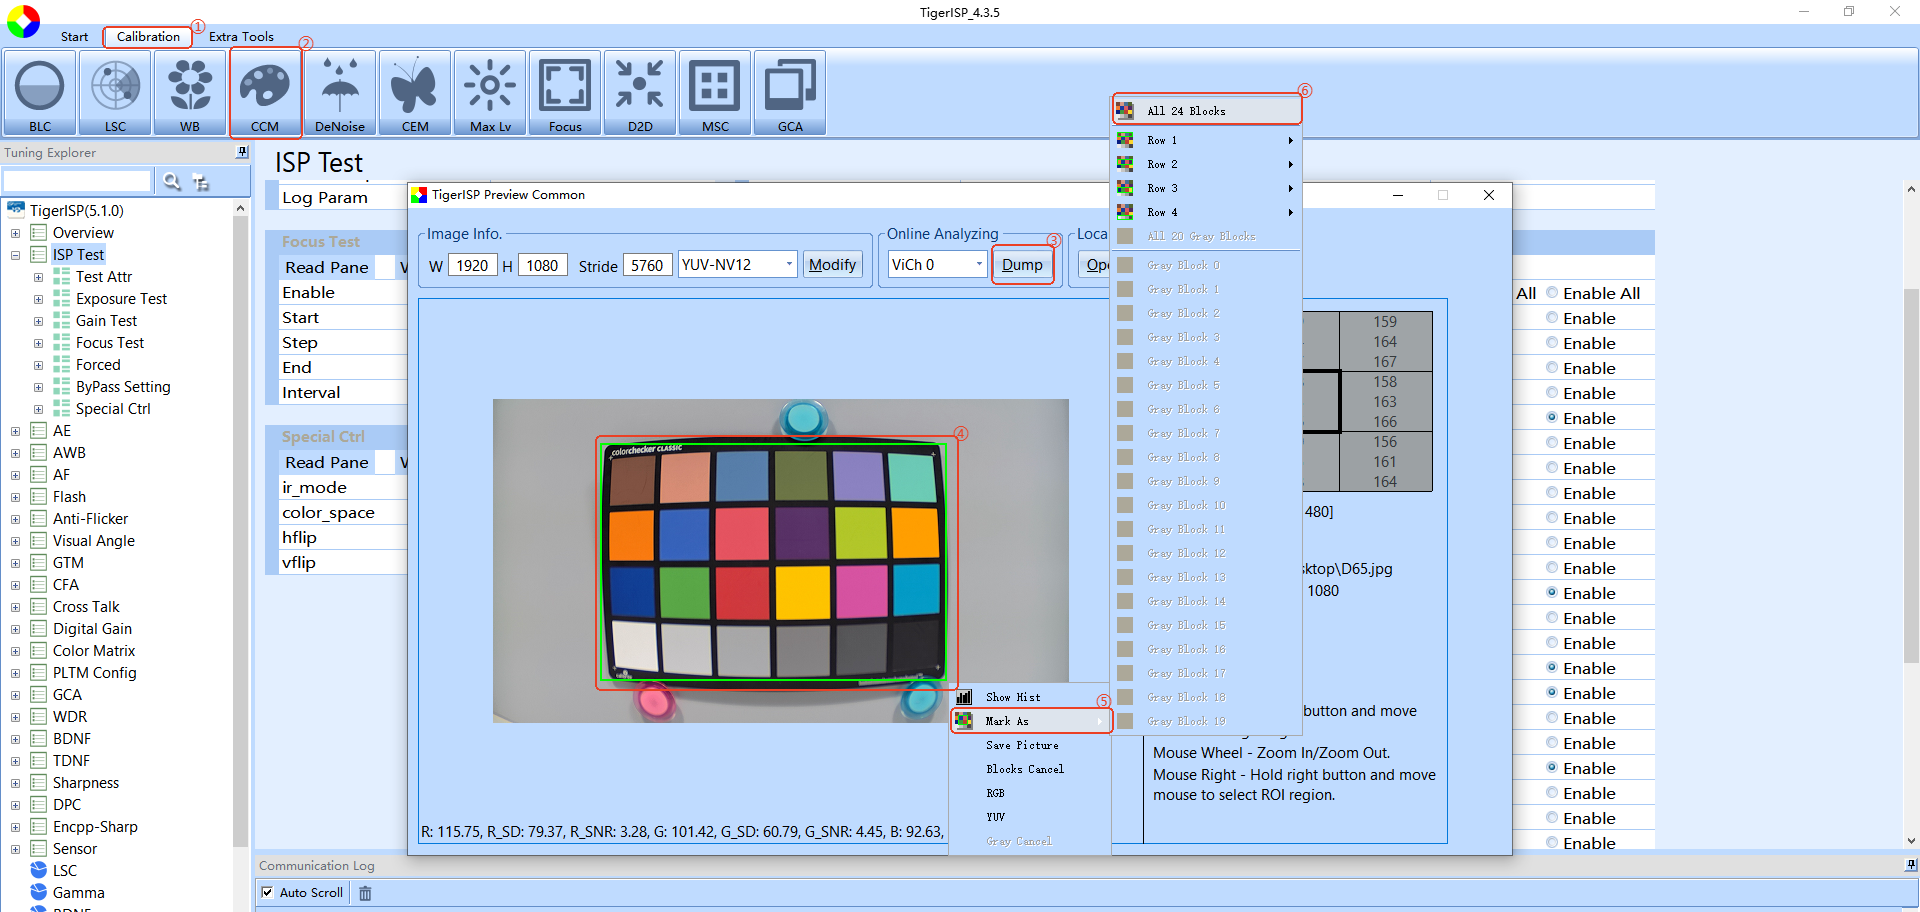Click the Stride field showing 5760
This screenshot has width=1920, height=912.
[647, 265]
